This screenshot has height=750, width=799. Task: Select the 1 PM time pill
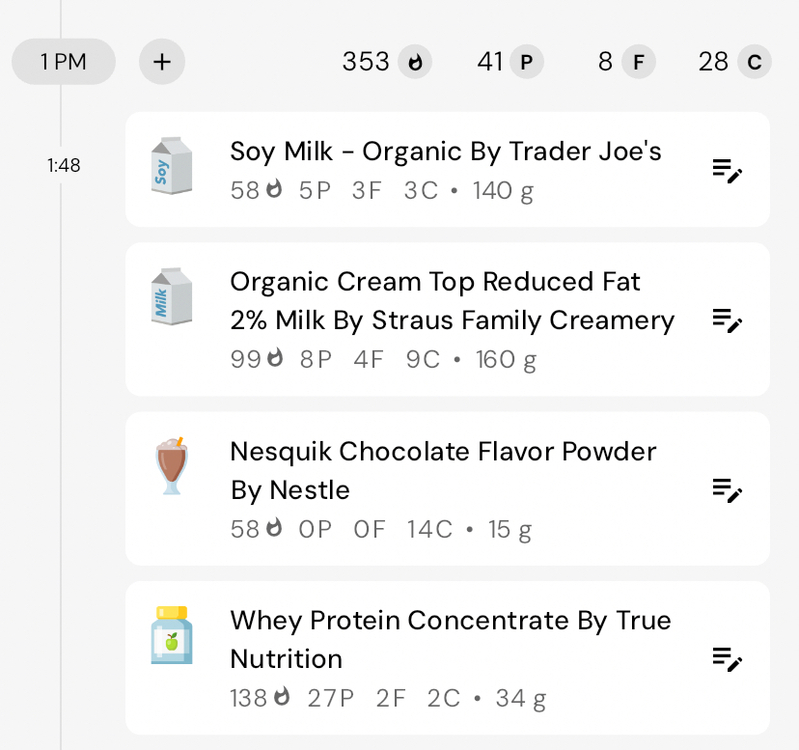64,62
